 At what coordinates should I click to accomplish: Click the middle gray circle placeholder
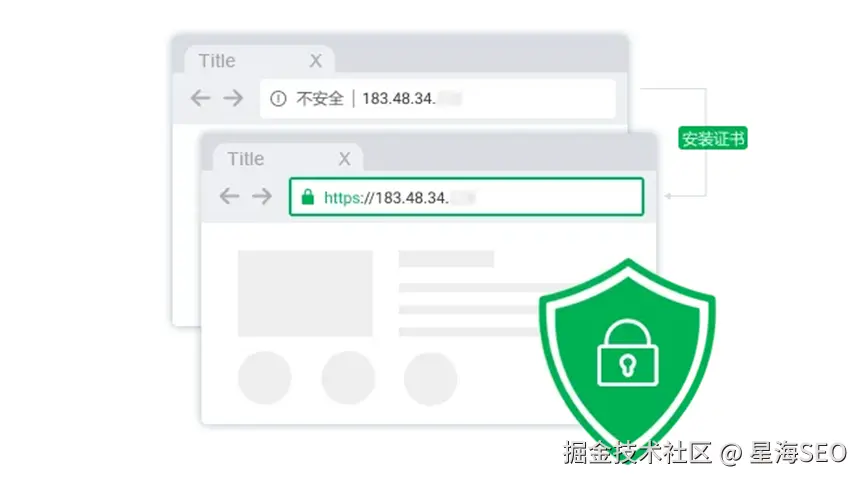click(348, 378)
